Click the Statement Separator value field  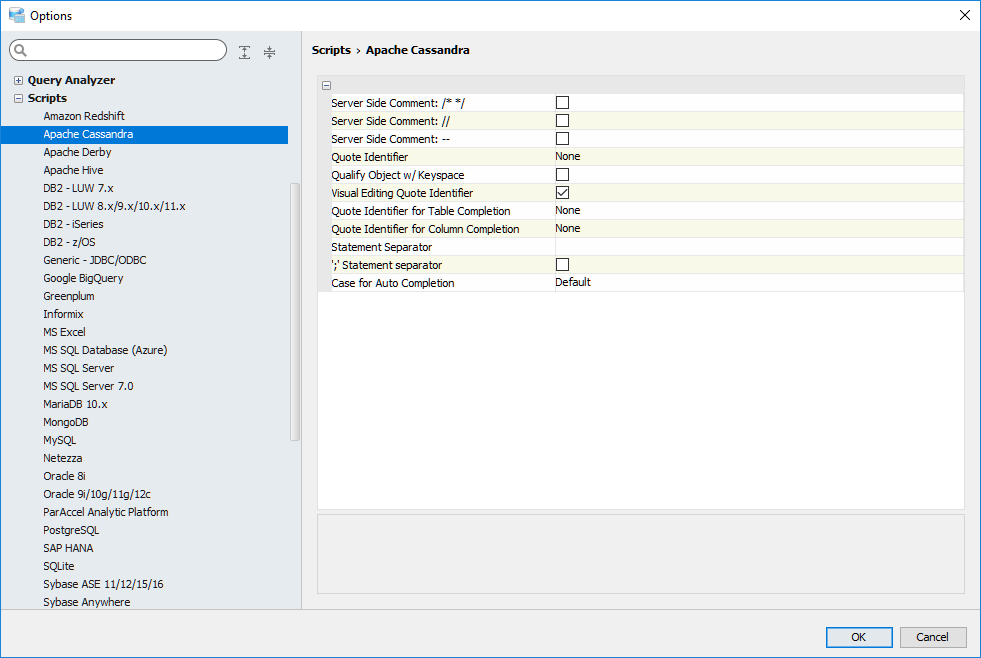(x=758, y=247)
